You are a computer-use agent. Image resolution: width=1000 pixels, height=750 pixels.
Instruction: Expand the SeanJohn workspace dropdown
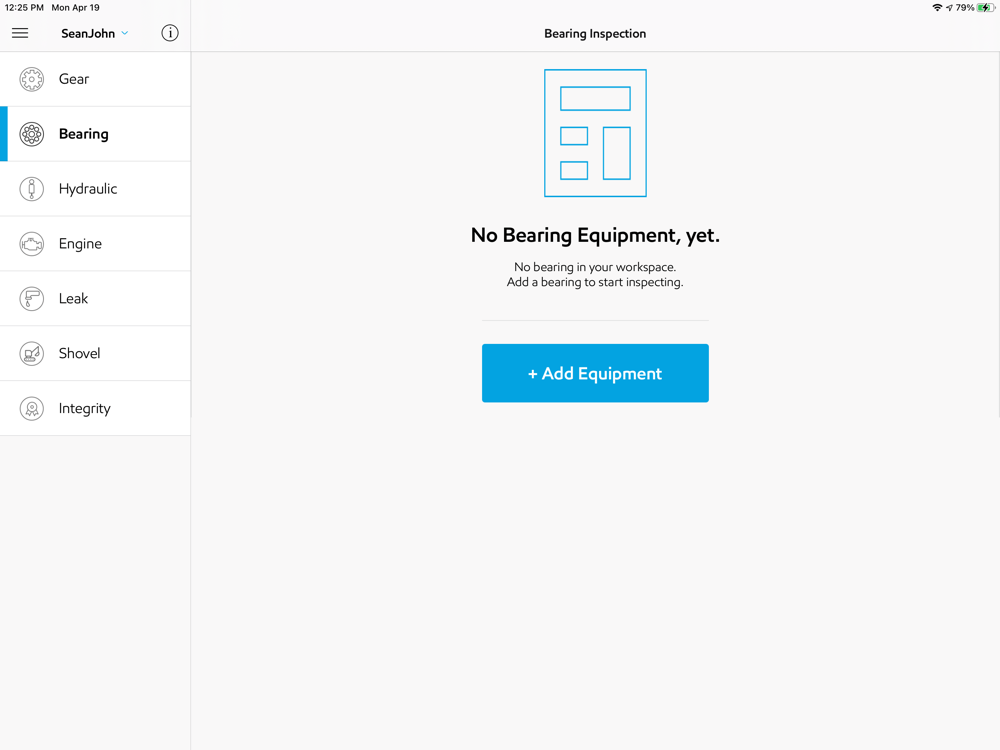[x=94, y=33]
